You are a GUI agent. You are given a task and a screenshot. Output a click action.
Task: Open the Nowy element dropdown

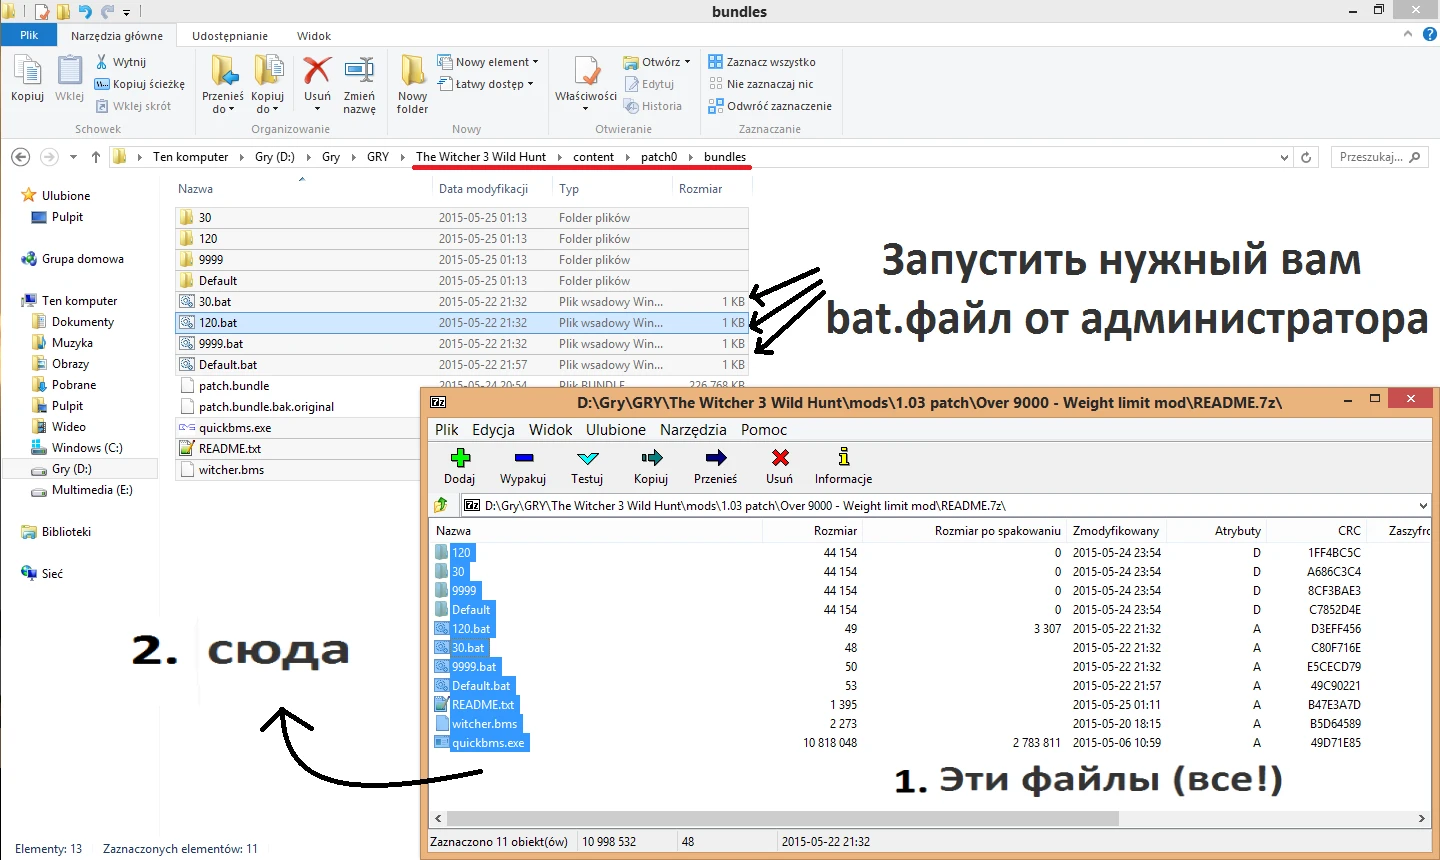[x=489, y=61]
